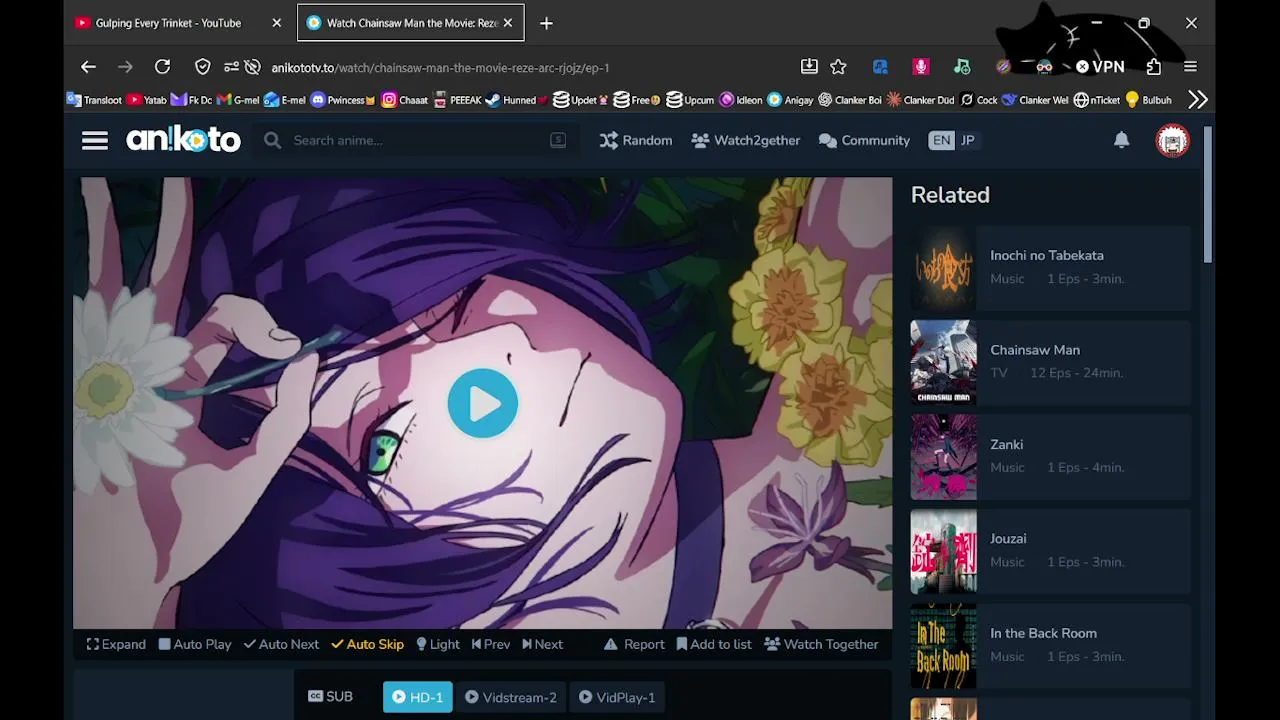Open the search filter icon in search box
The height and width of the screenshot is (720, 1280).
coord(558,140)
